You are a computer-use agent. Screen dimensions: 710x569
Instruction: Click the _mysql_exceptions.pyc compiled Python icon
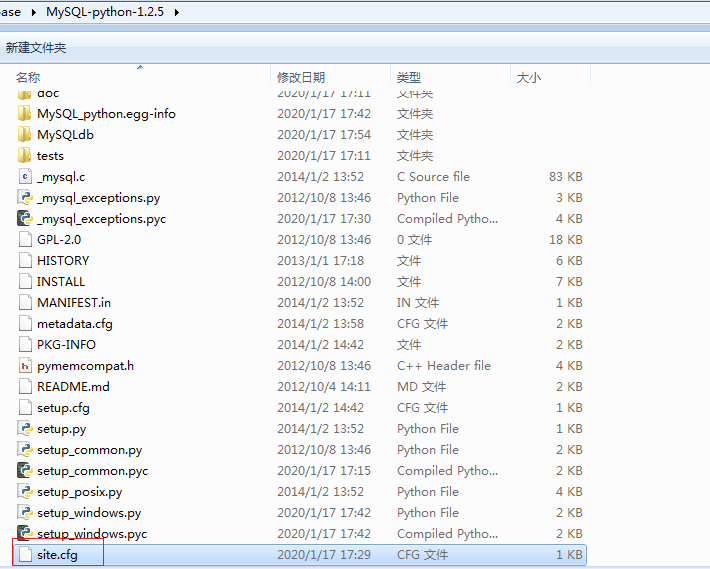coord(25,218)
